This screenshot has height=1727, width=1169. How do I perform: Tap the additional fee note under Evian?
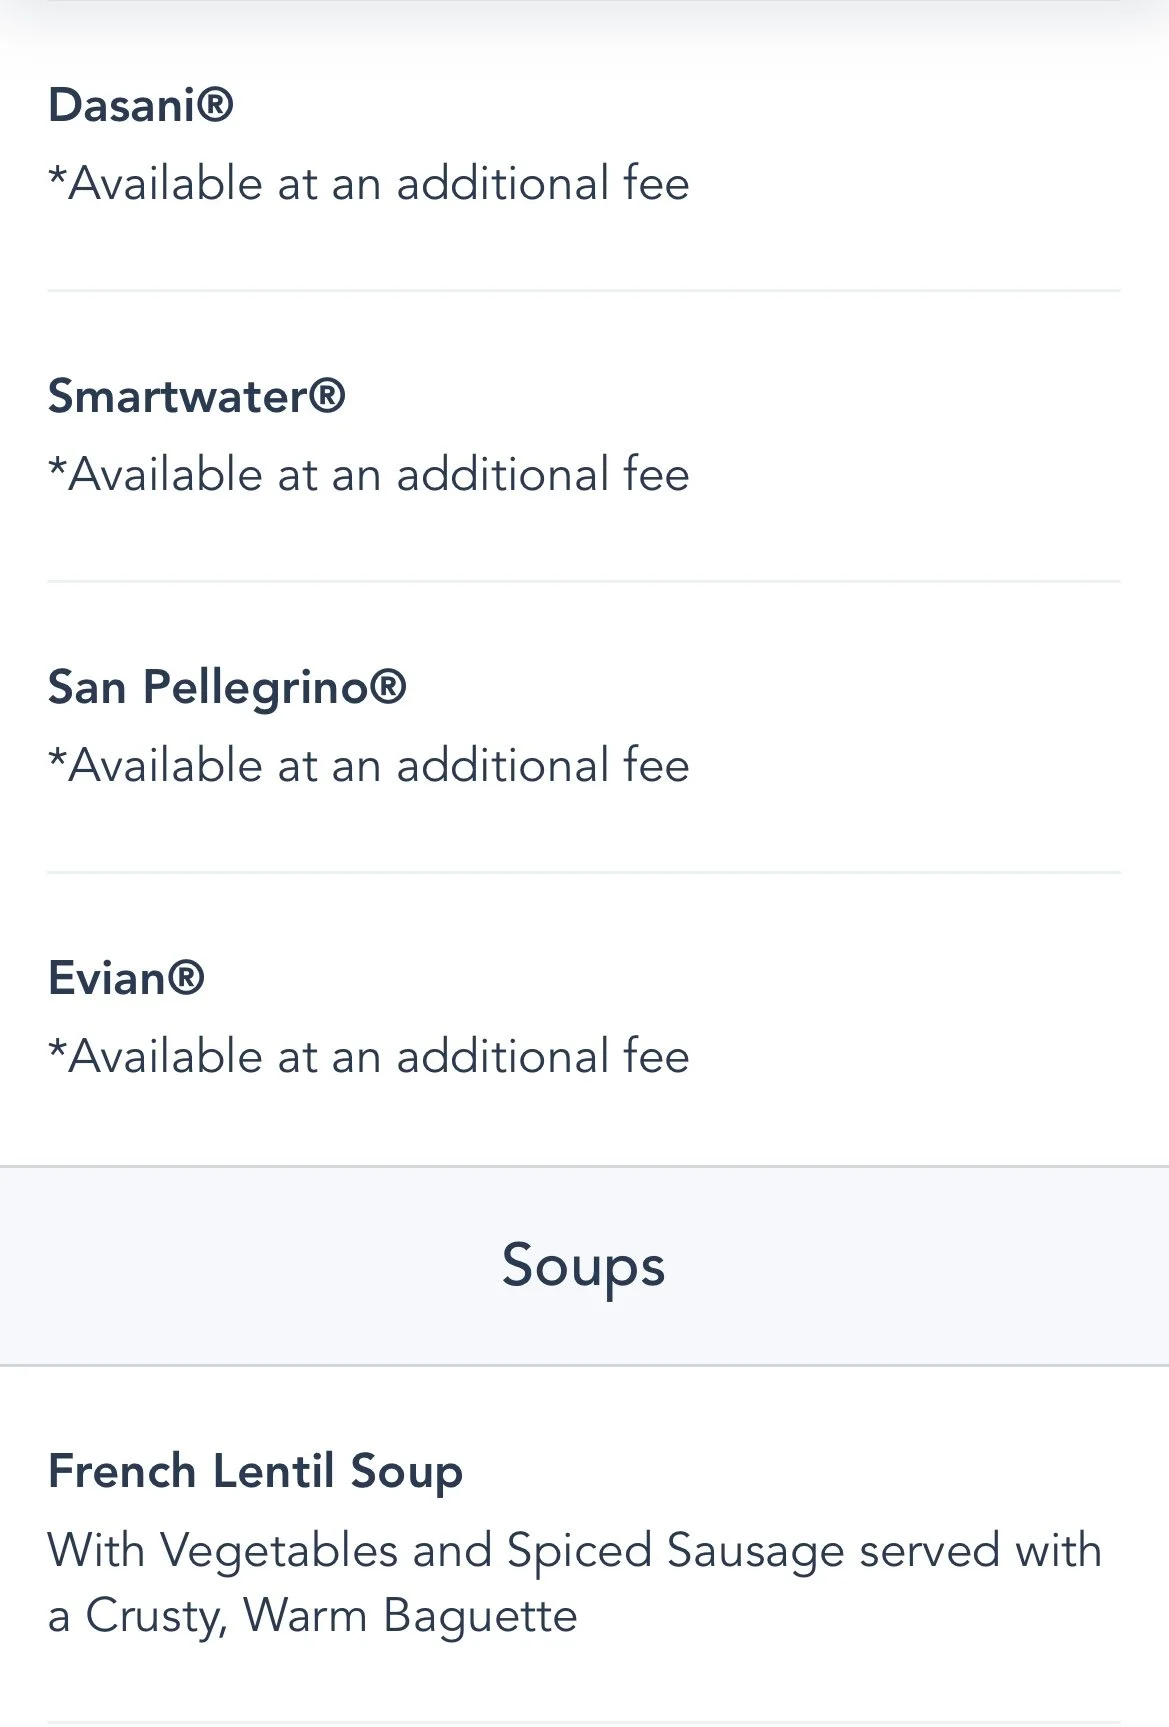pyautogui.click(x=368, y=1057)
